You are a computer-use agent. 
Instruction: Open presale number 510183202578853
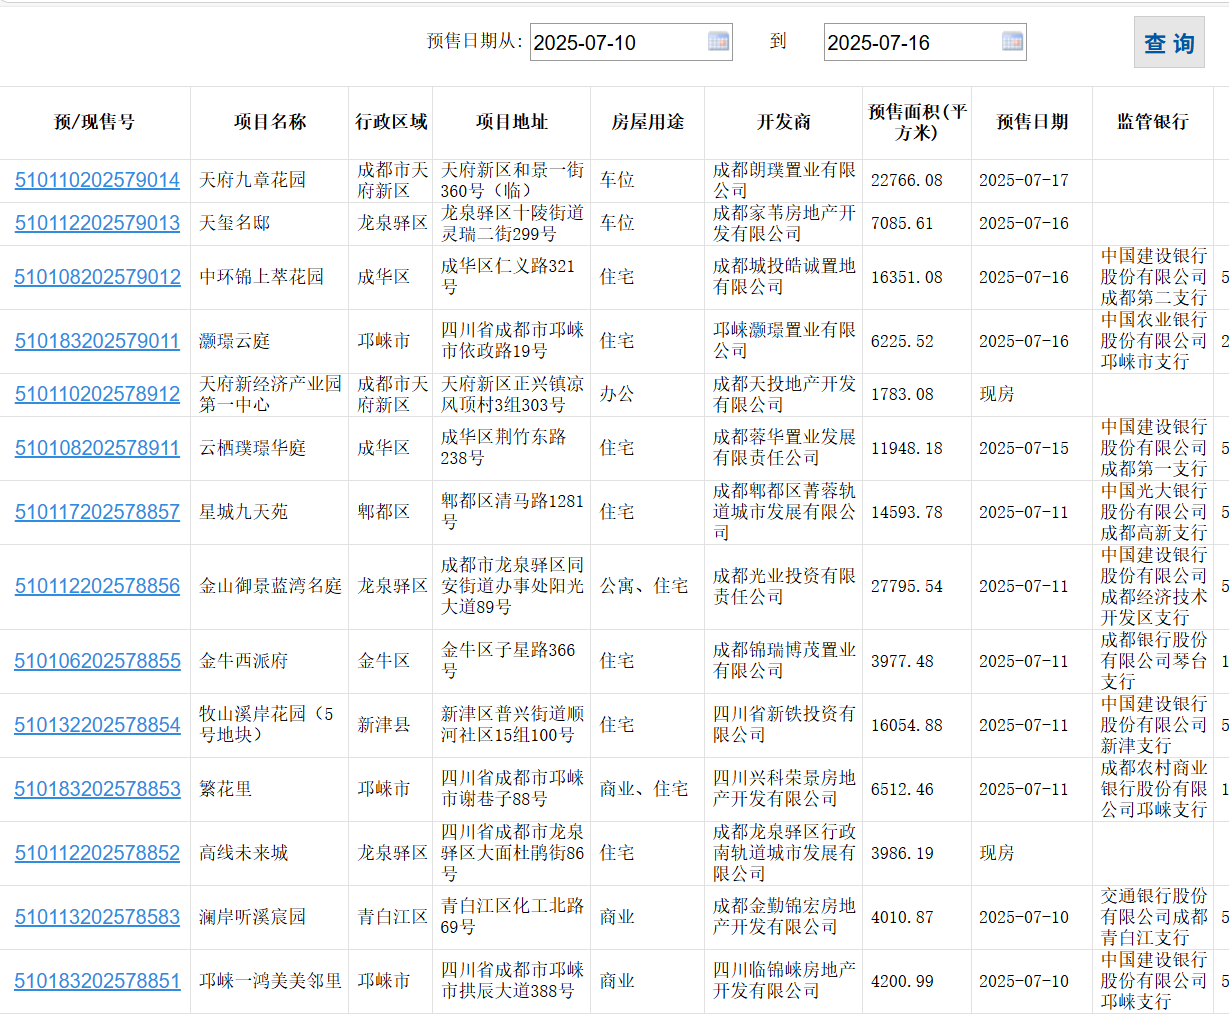(97, 789)
